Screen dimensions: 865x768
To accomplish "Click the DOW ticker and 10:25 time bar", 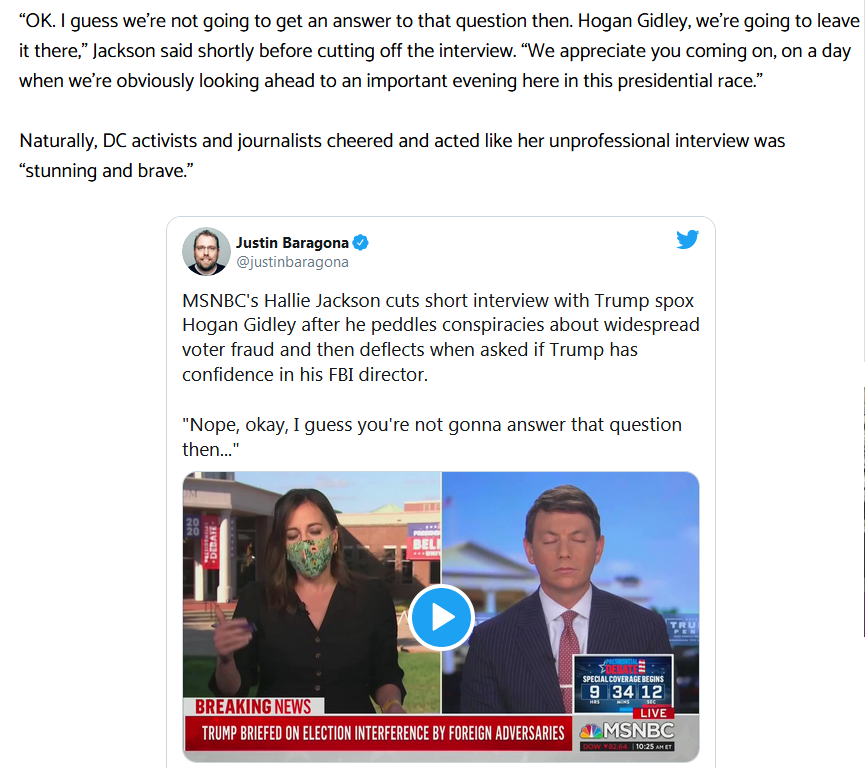I will click(x=627, y=746).
